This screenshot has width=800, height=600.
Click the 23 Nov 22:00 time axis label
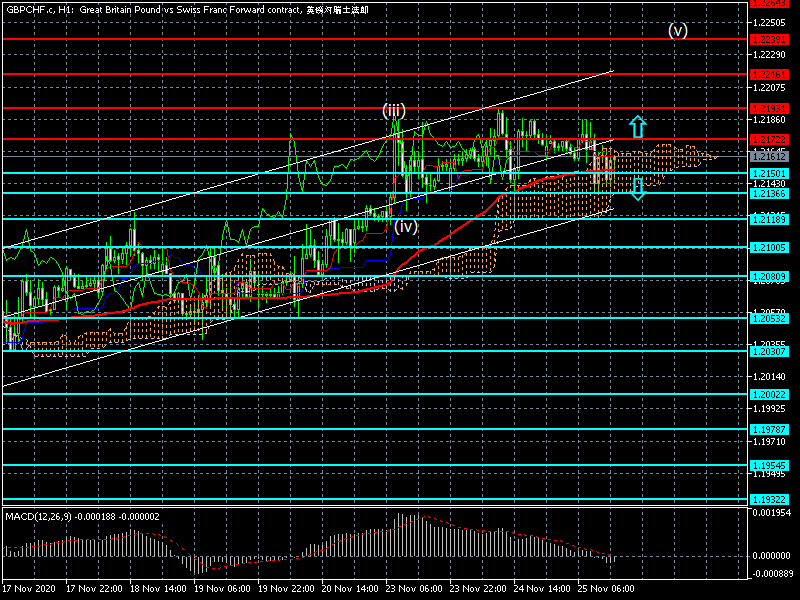click(478, 588)
